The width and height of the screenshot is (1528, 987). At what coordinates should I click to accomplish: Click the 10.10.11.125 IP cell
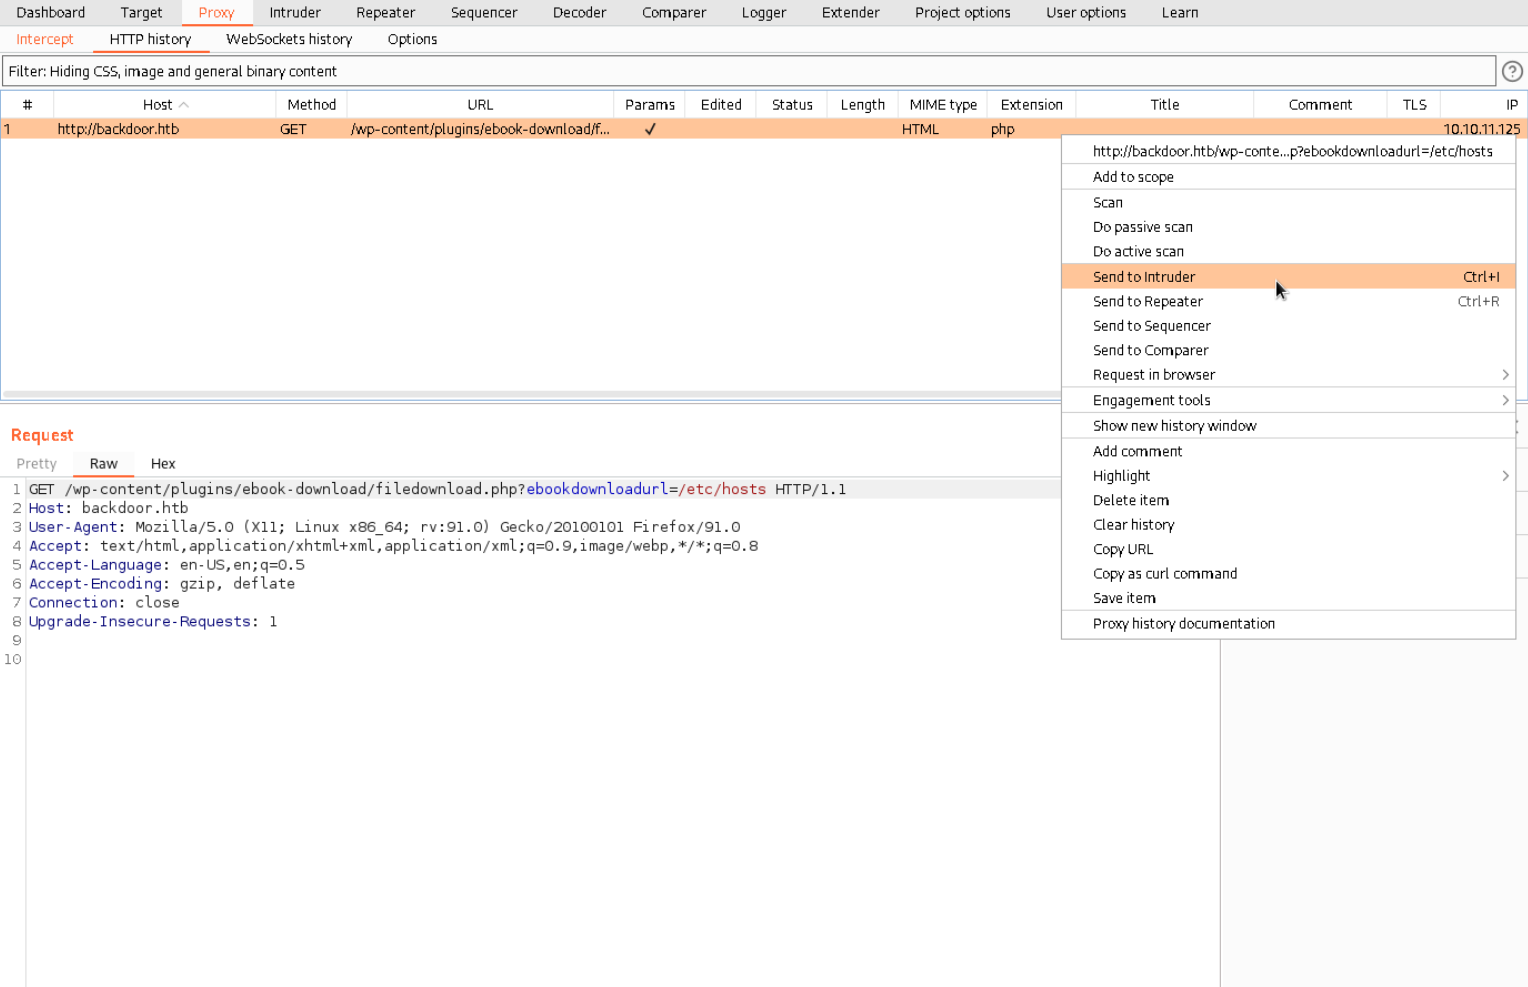click(1482, 129)
